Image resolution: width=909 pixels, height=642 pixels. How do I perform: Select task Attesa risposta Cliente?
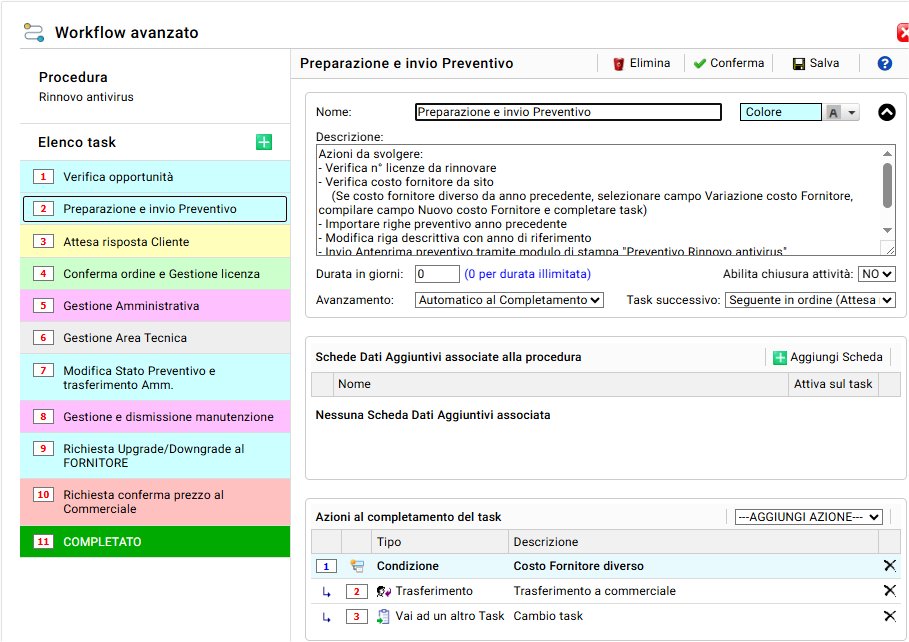click(155, 242)
